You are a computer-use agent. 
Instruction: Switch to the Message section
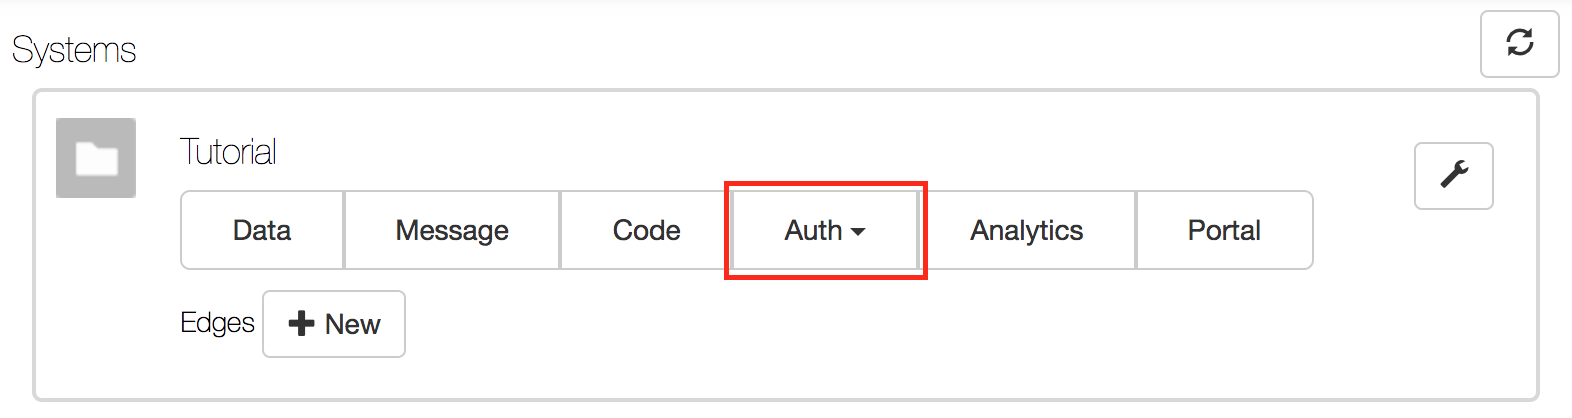click(x=452, y=230)
